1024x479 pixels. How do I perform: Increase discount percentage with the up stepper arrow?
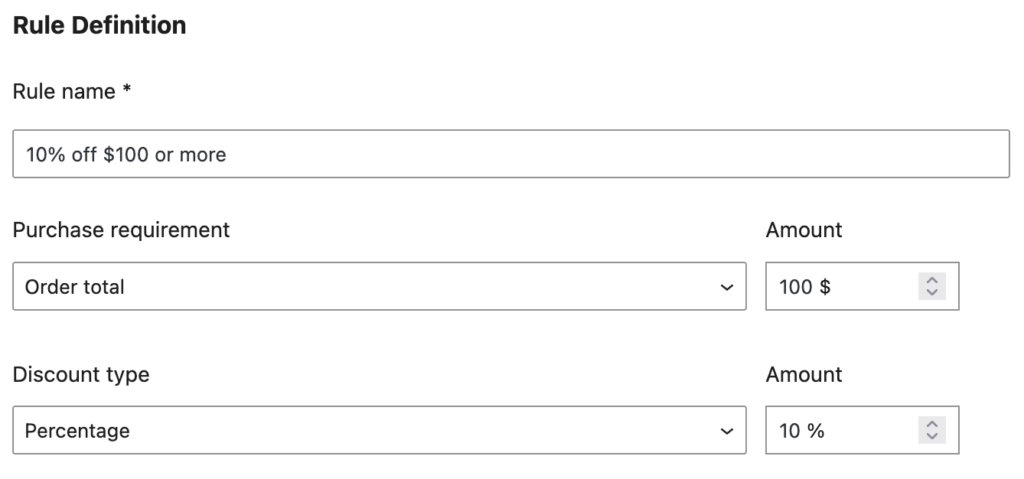[x=932, y=425]
